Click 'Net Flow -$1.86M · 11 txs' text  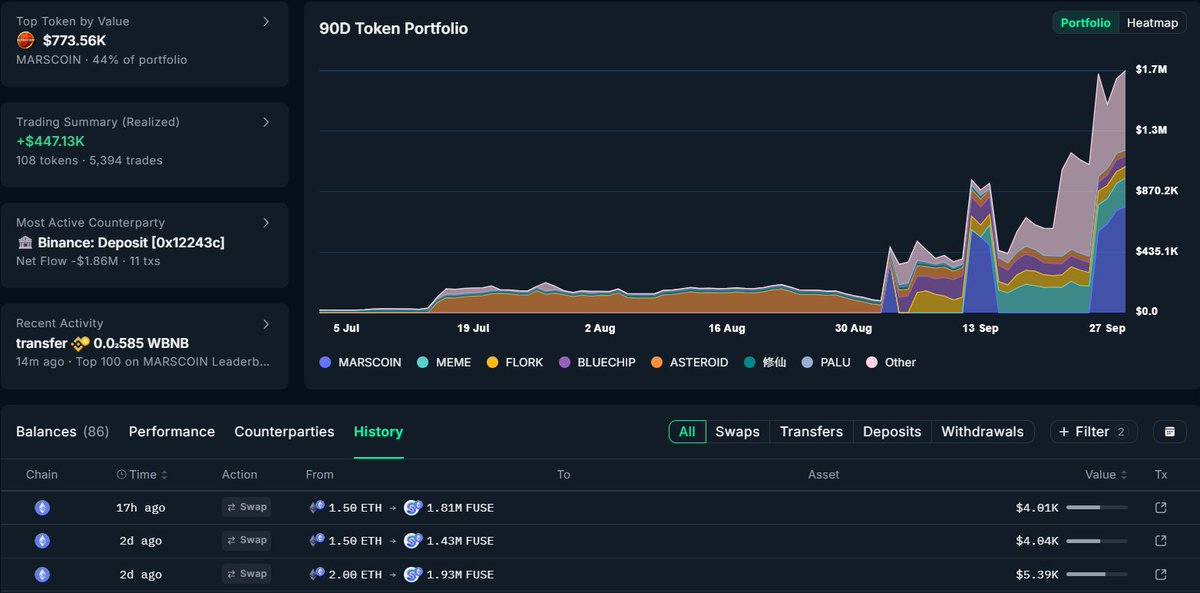(x=88, y=261)
